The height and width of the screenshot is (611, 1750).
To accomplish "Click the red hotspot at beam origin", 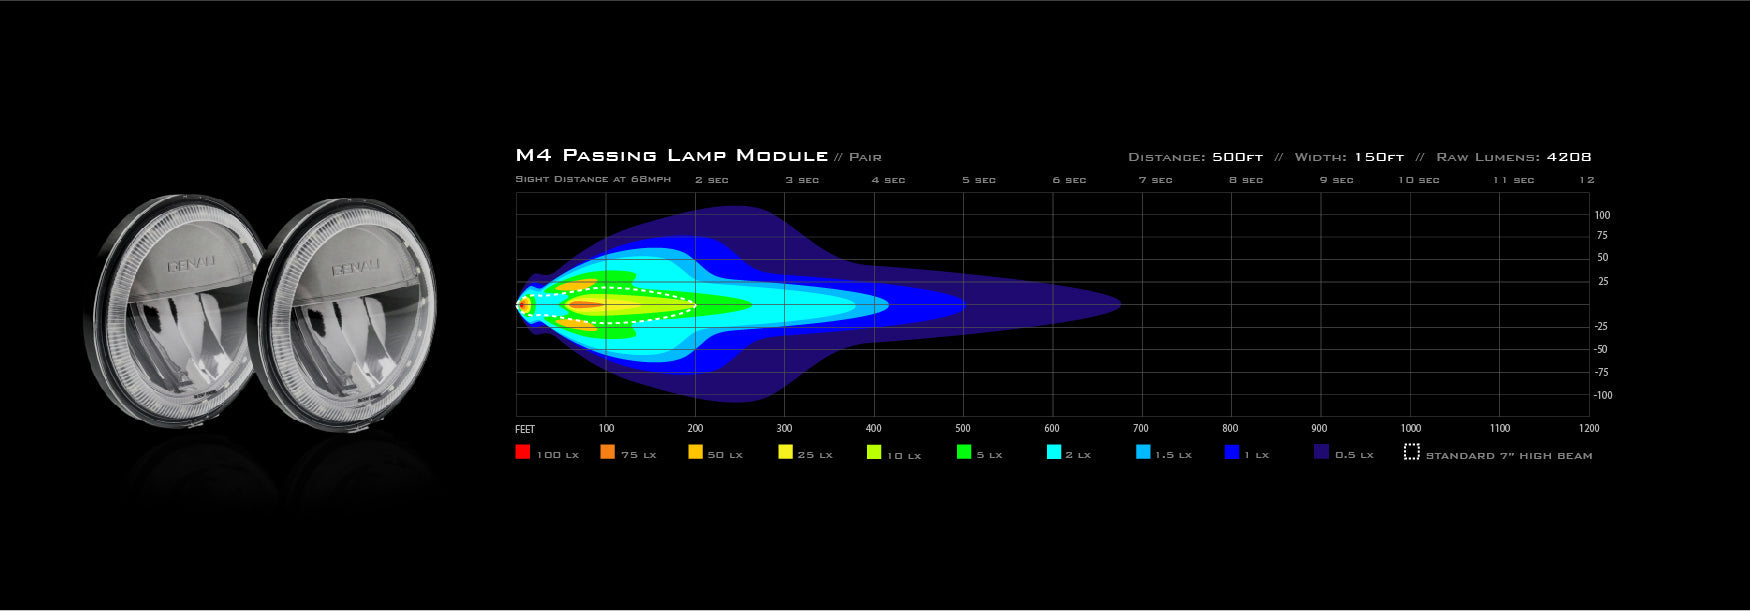I will [524, 304].
